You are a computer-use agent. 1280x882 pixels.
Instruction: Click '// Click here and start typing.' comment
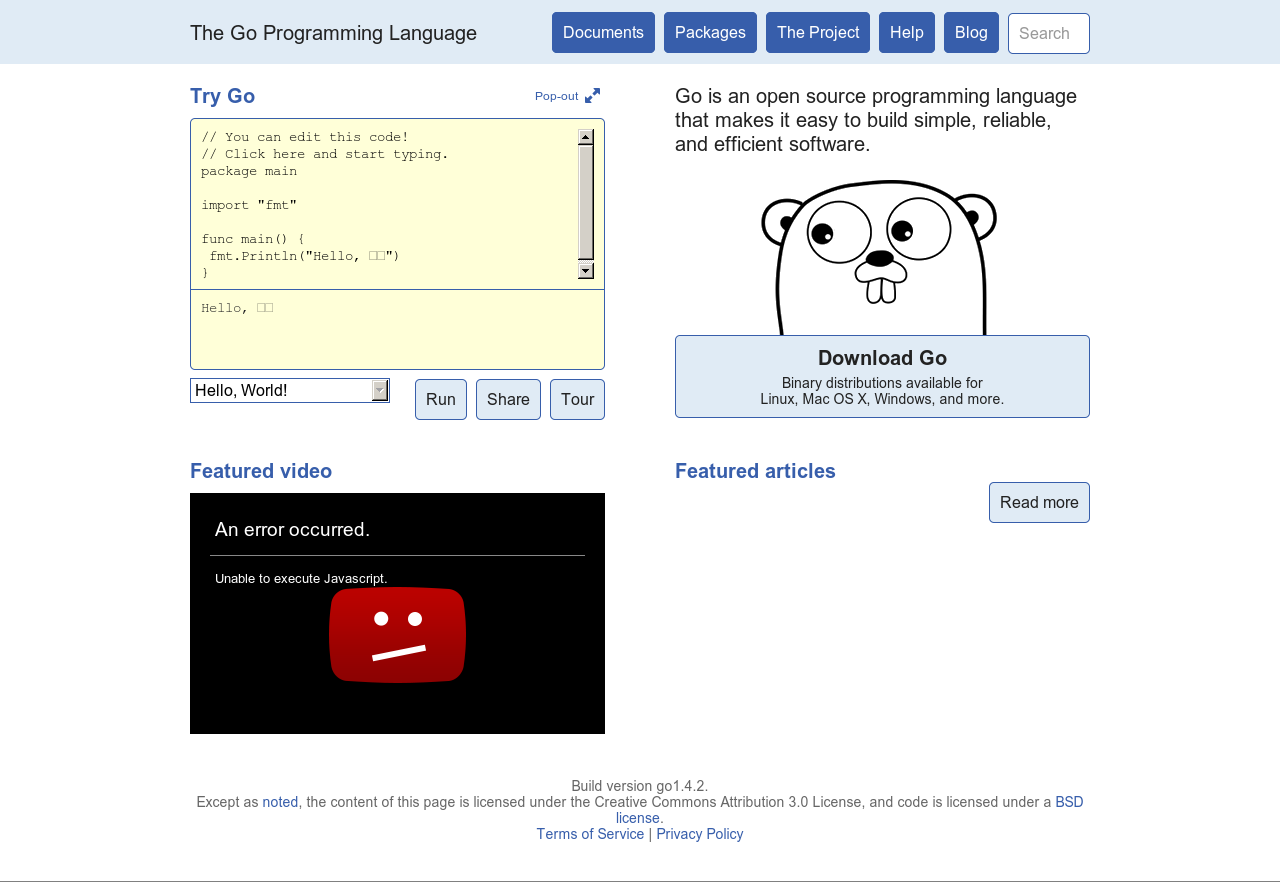[325, 154]
